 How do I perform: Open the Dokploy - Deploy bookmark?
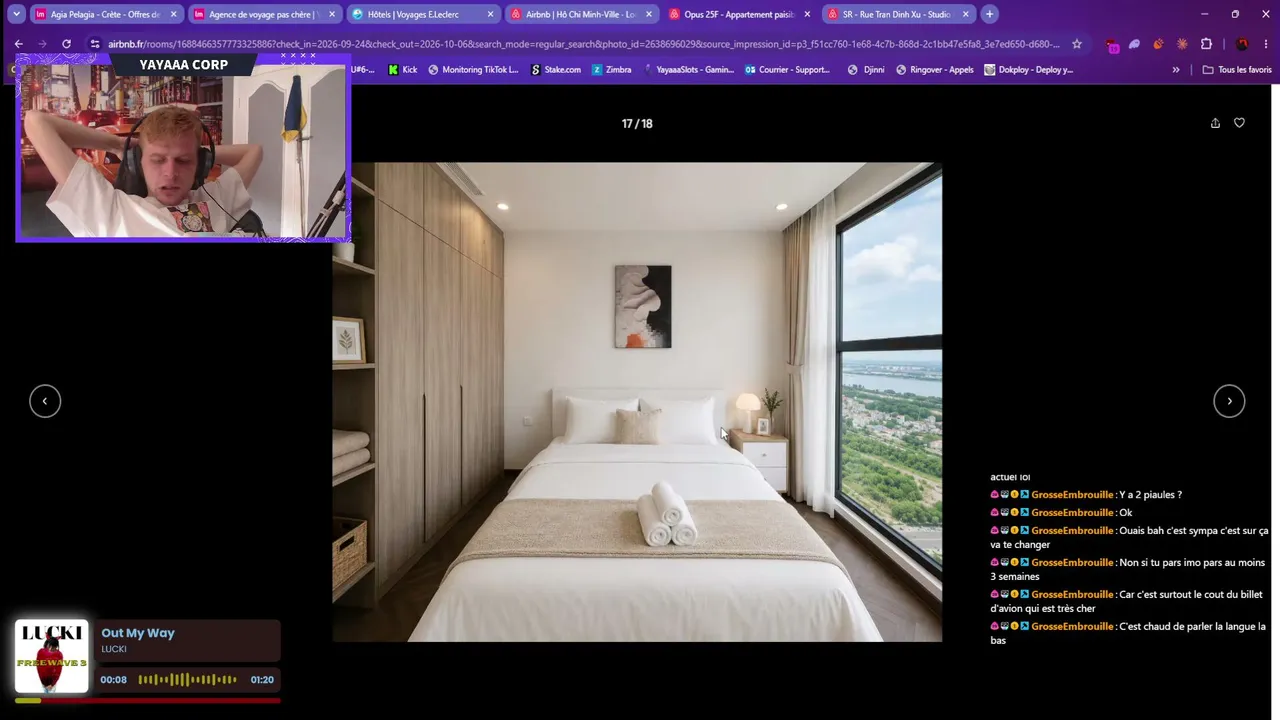(x=1029, y=70)
